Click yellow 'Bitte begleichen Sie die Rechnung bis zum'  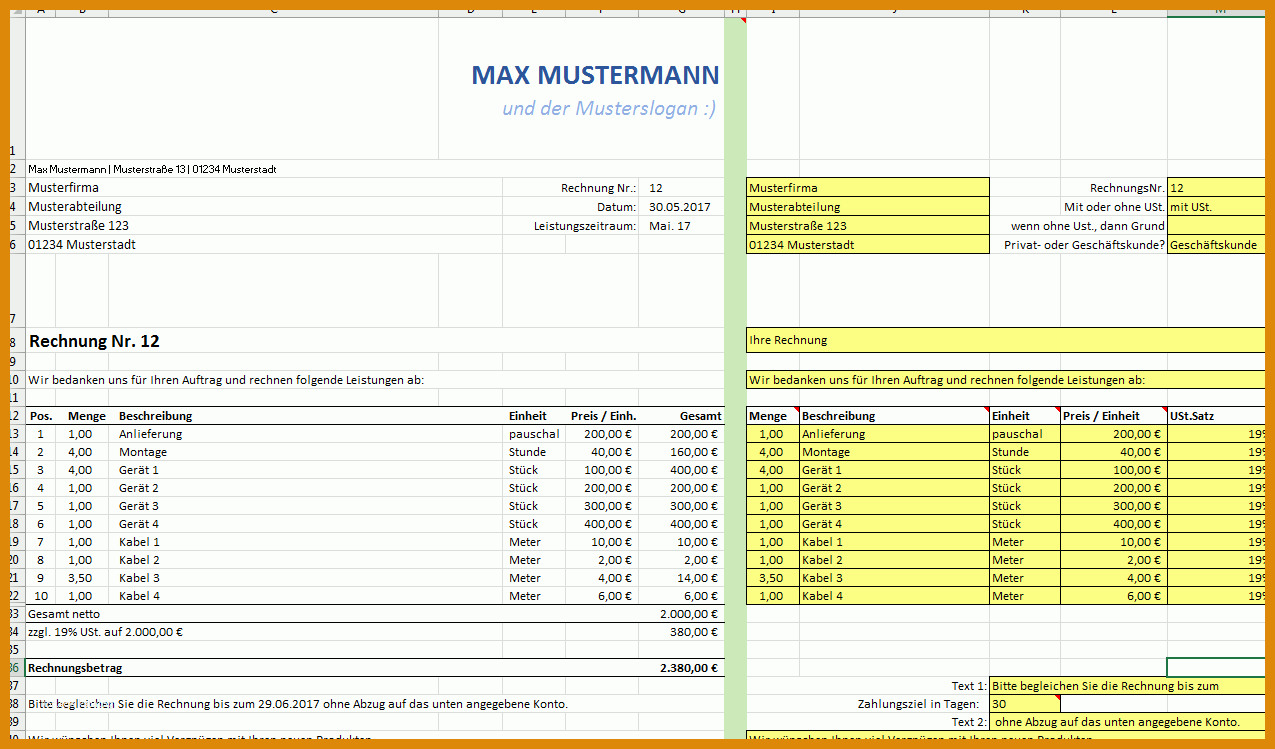pyautogui.click(x=1127, y=686)
